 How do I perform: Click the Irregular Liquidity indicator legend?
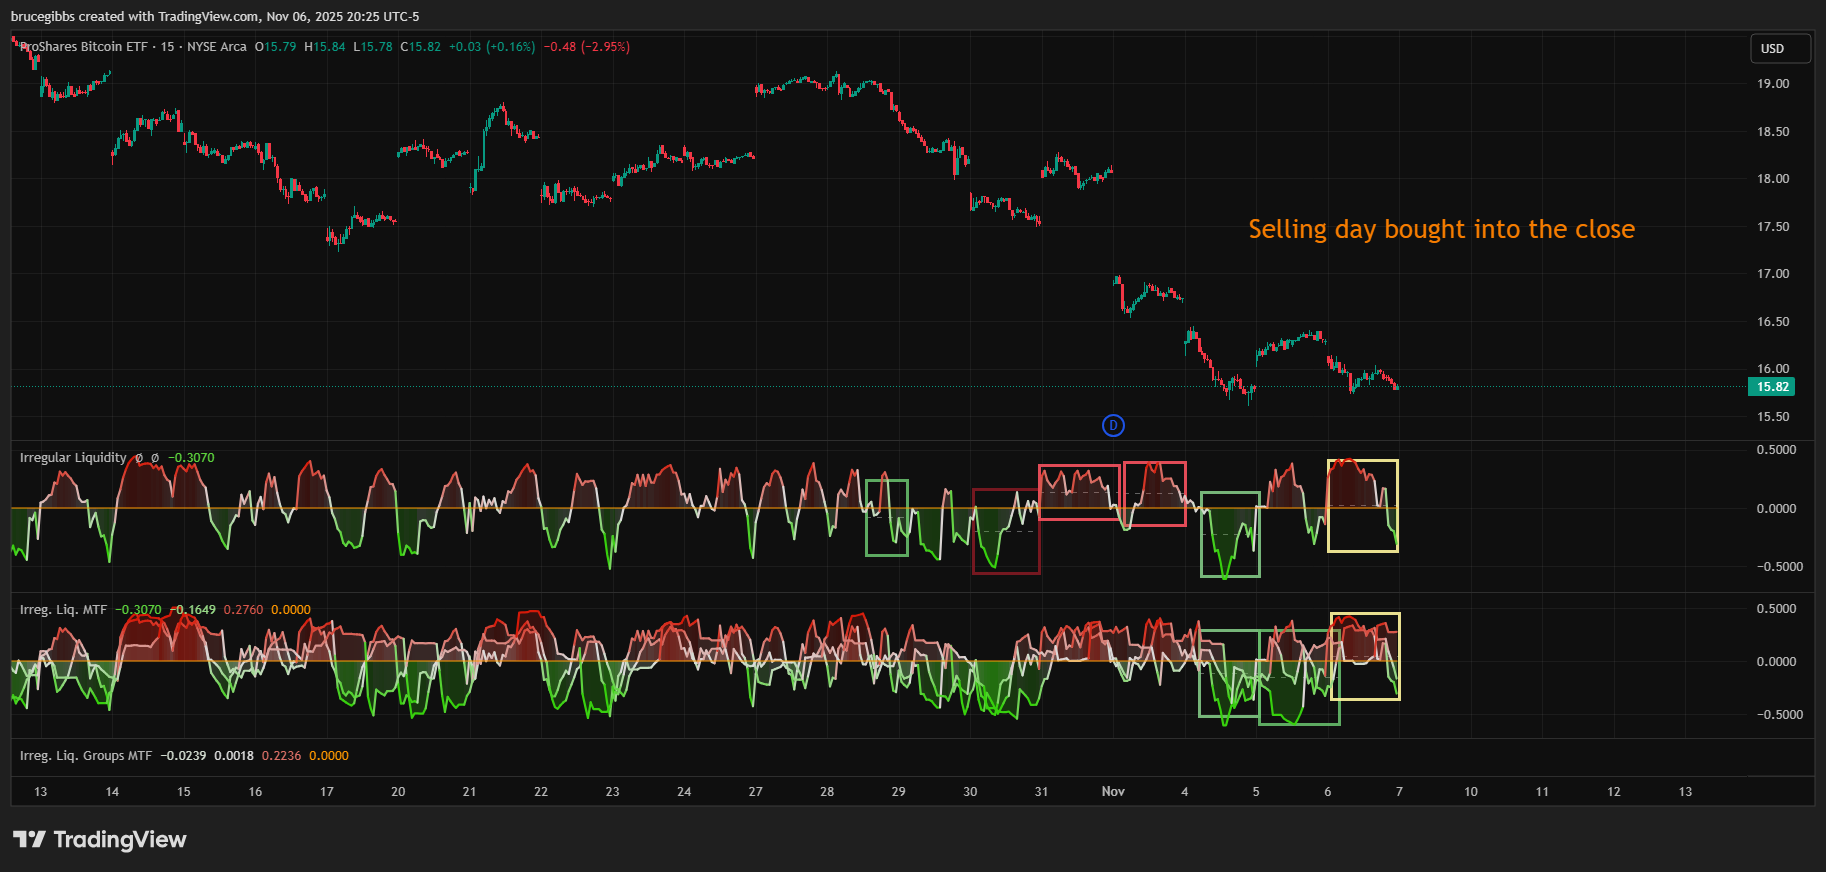(73, 458)
